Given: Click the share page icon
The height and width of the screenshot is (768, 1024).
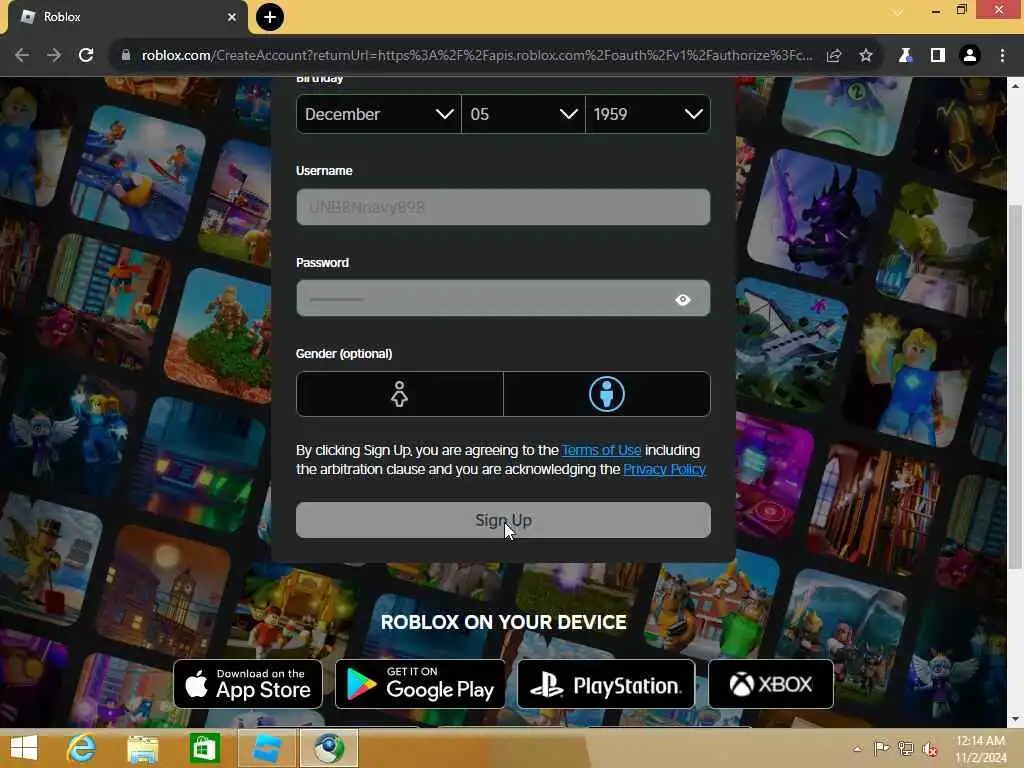Looking at the screenshot, I should click(833, 56).
